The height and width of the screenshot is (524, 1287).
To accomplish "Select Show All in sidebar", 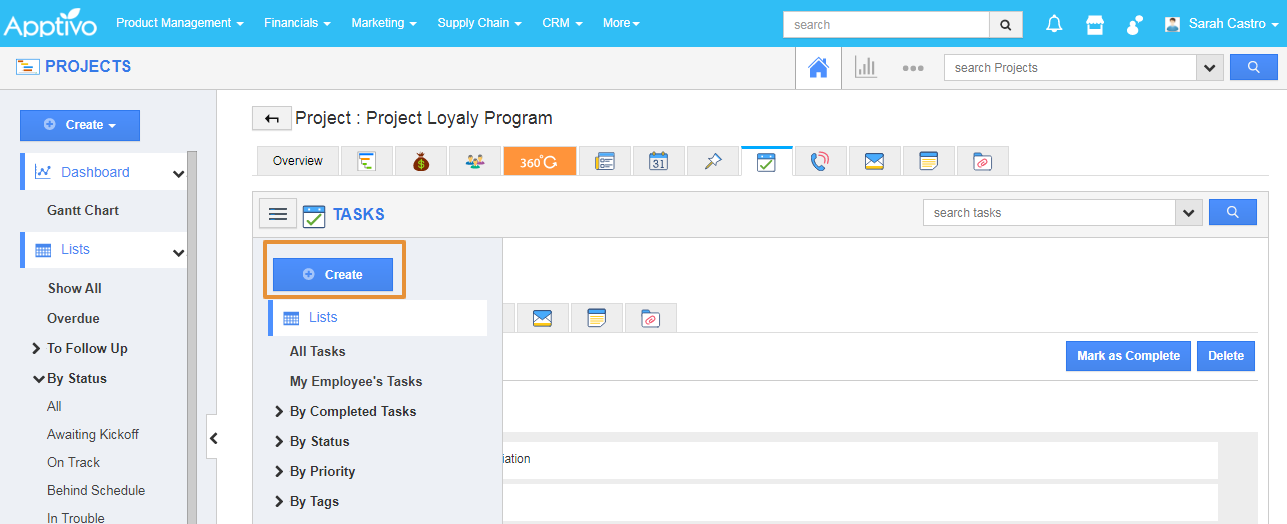I will (x=75, y=288).
